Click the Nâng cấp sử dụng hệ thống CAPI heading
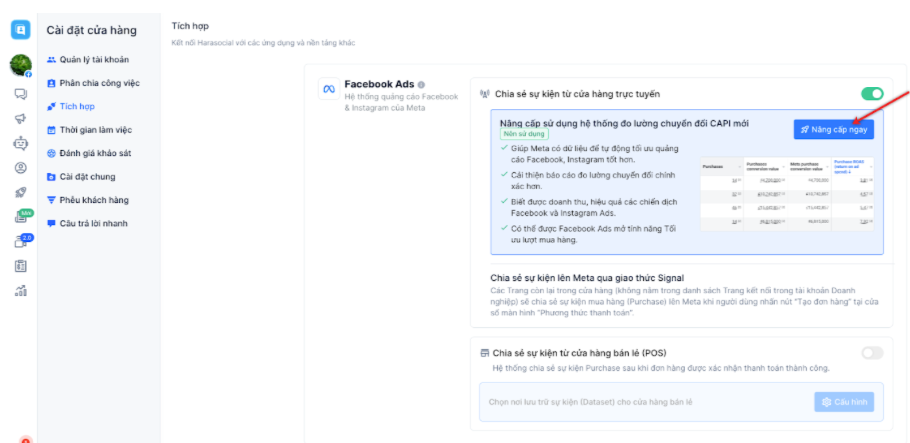Image resolution: width=910 pixels, height=443 pixels. [x=624, y=123]
